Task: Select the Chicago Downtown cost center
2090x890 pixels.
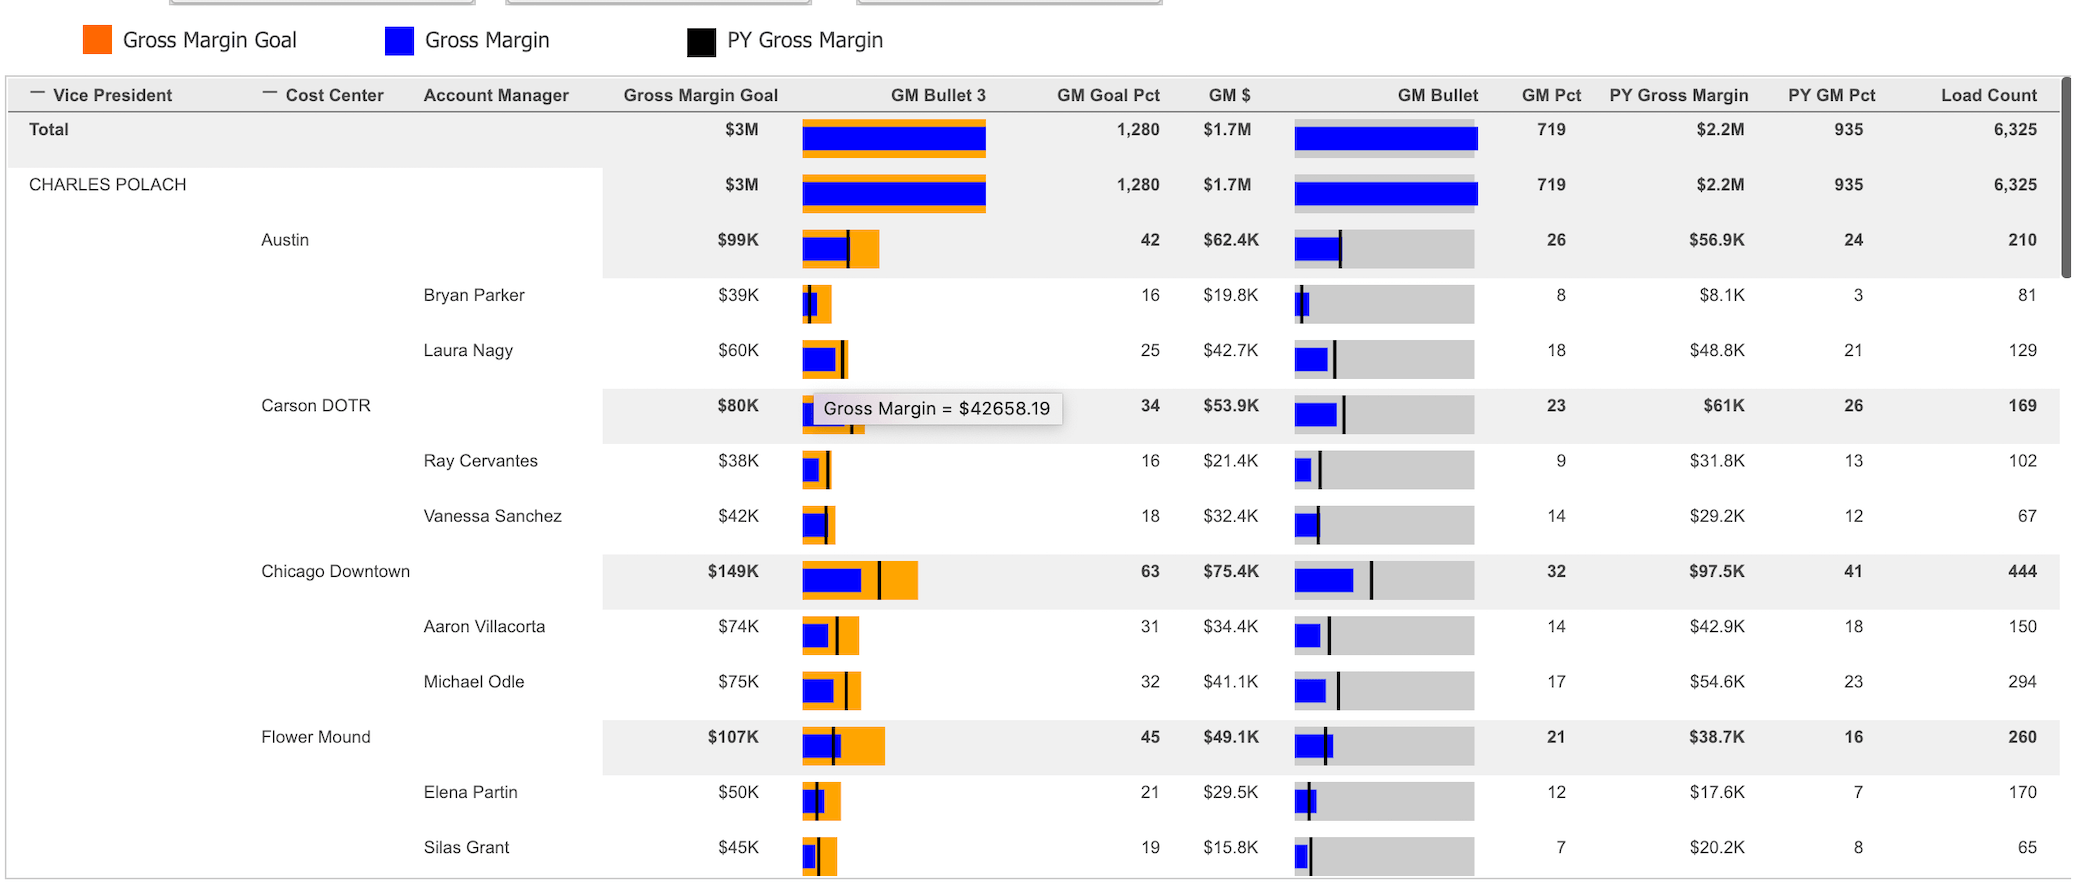Action: [x=335, y=571]
